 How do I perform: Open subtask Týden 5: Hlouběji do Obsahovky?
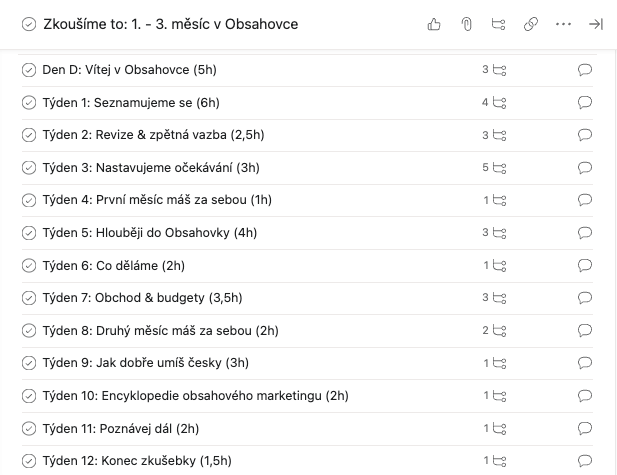tap(150, 233)
